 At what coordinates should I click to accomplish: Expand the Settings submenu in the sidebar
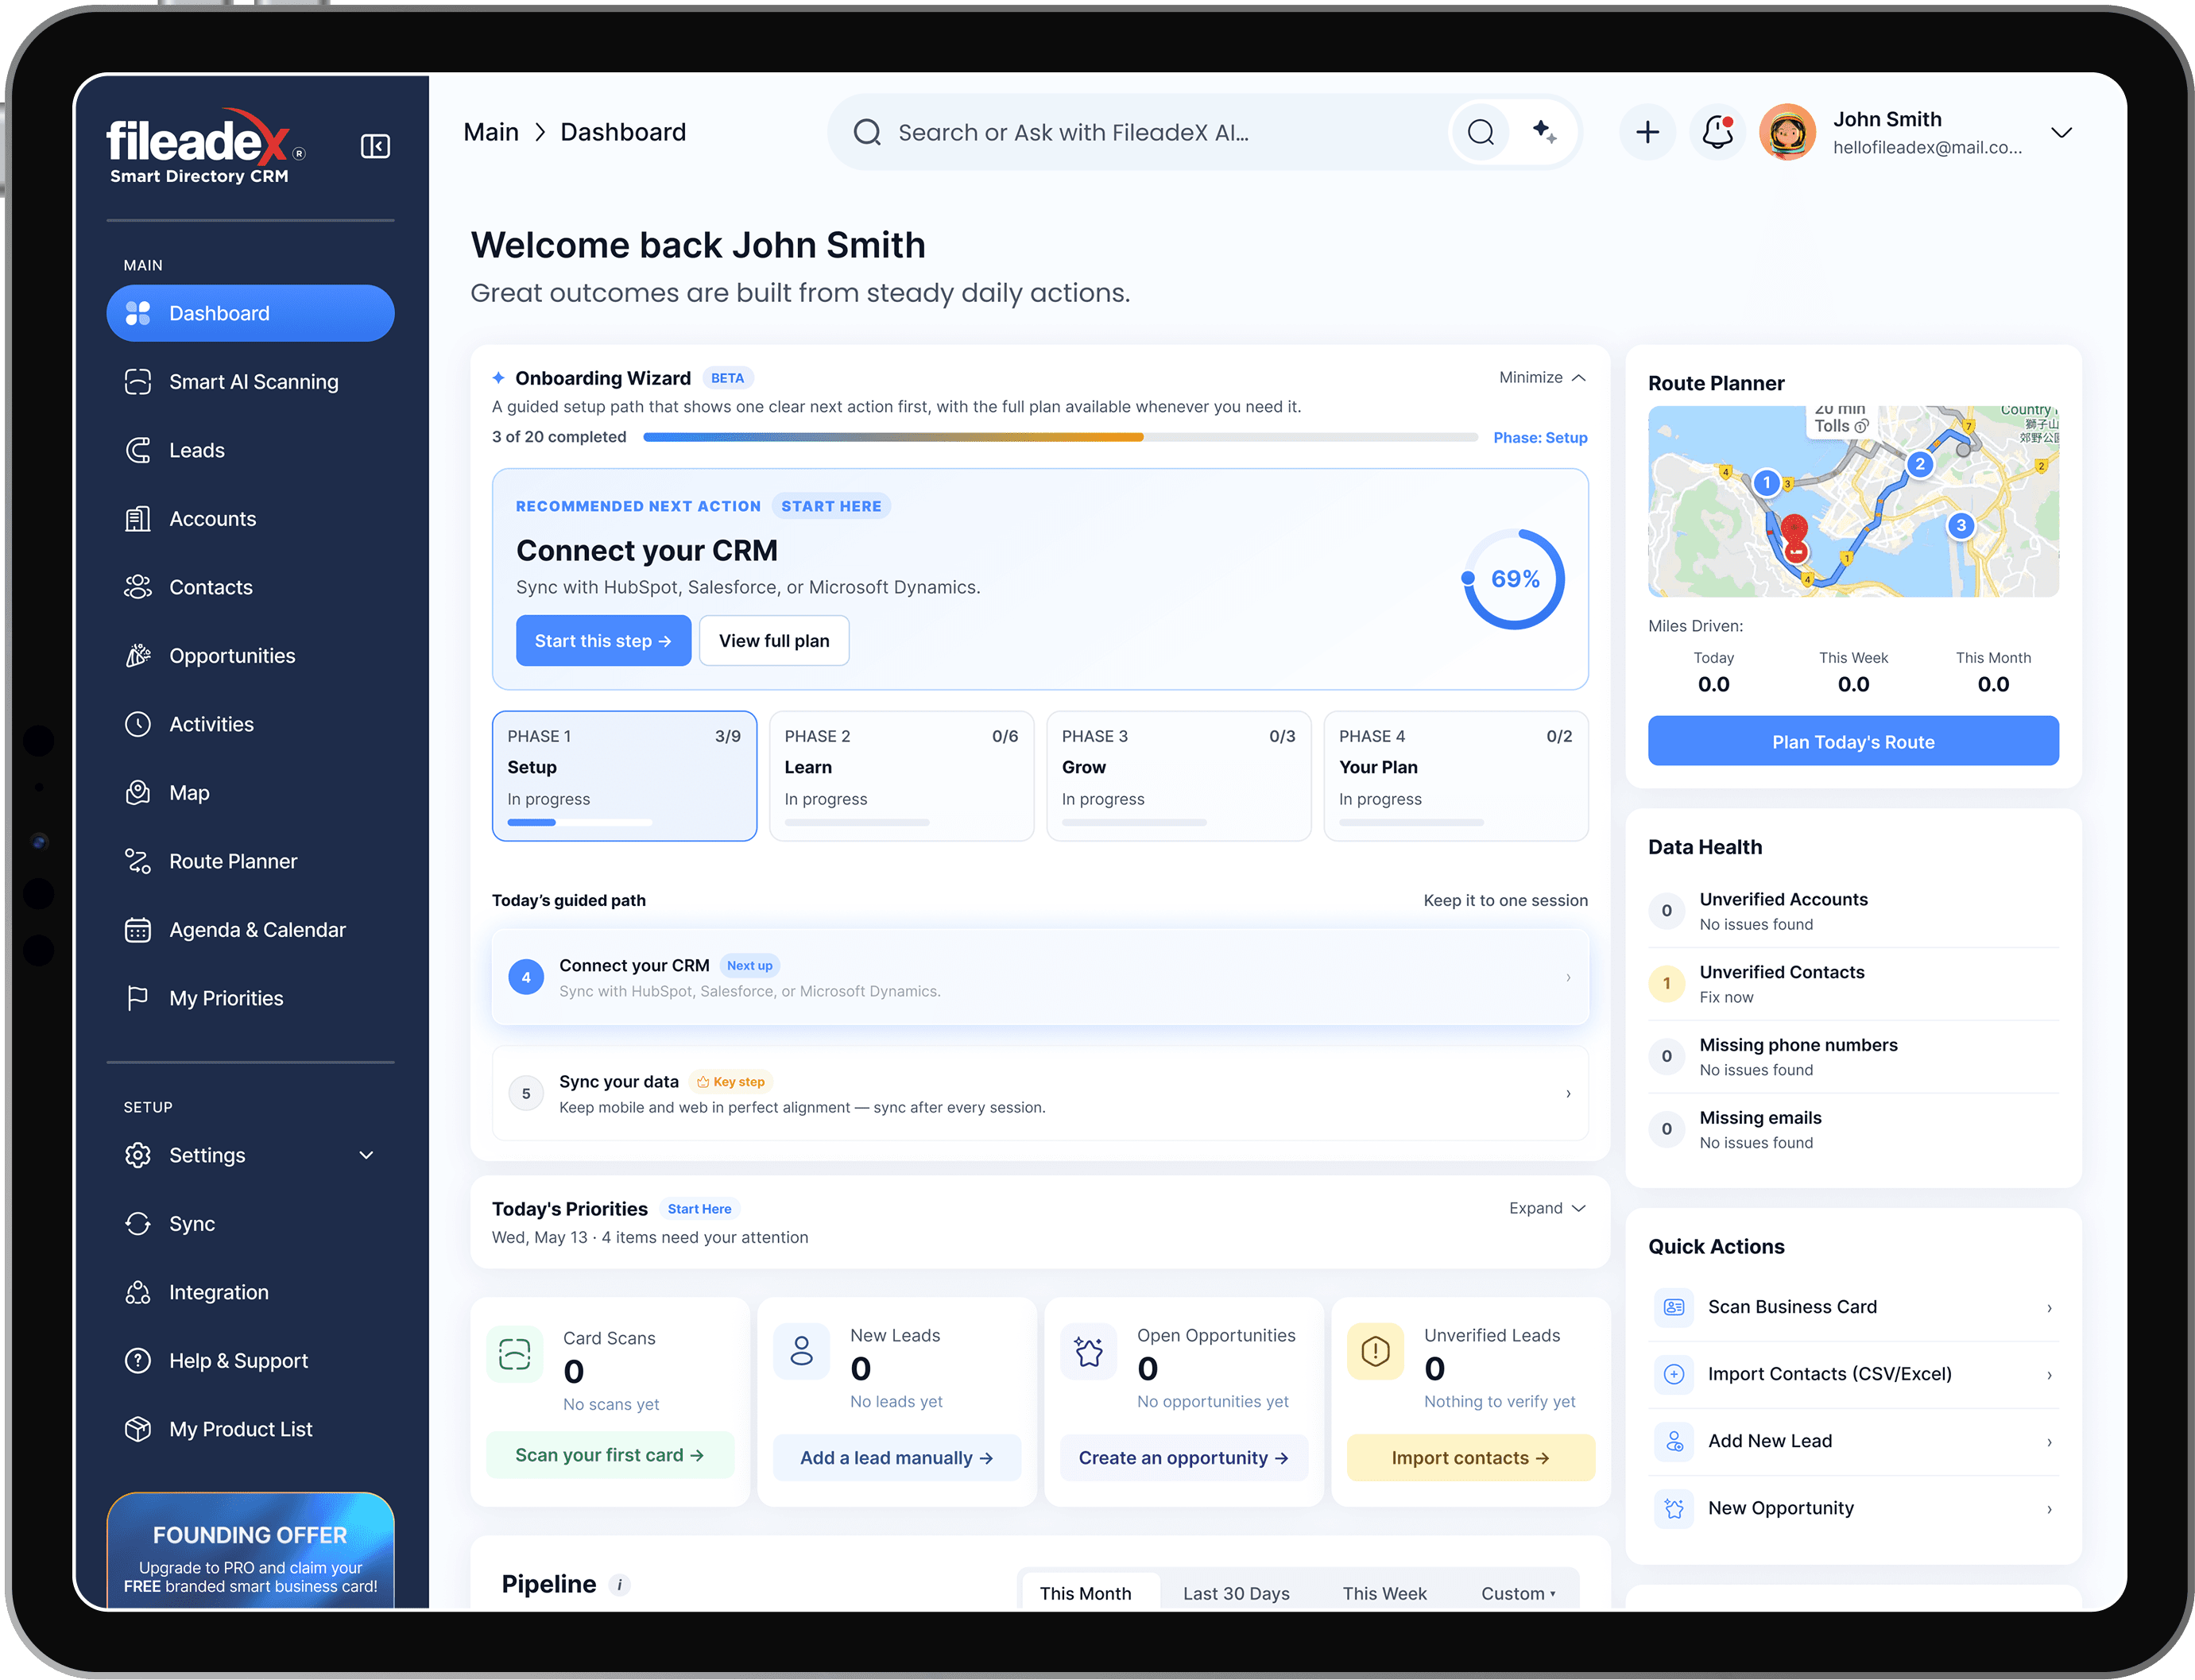(366, 1155)
